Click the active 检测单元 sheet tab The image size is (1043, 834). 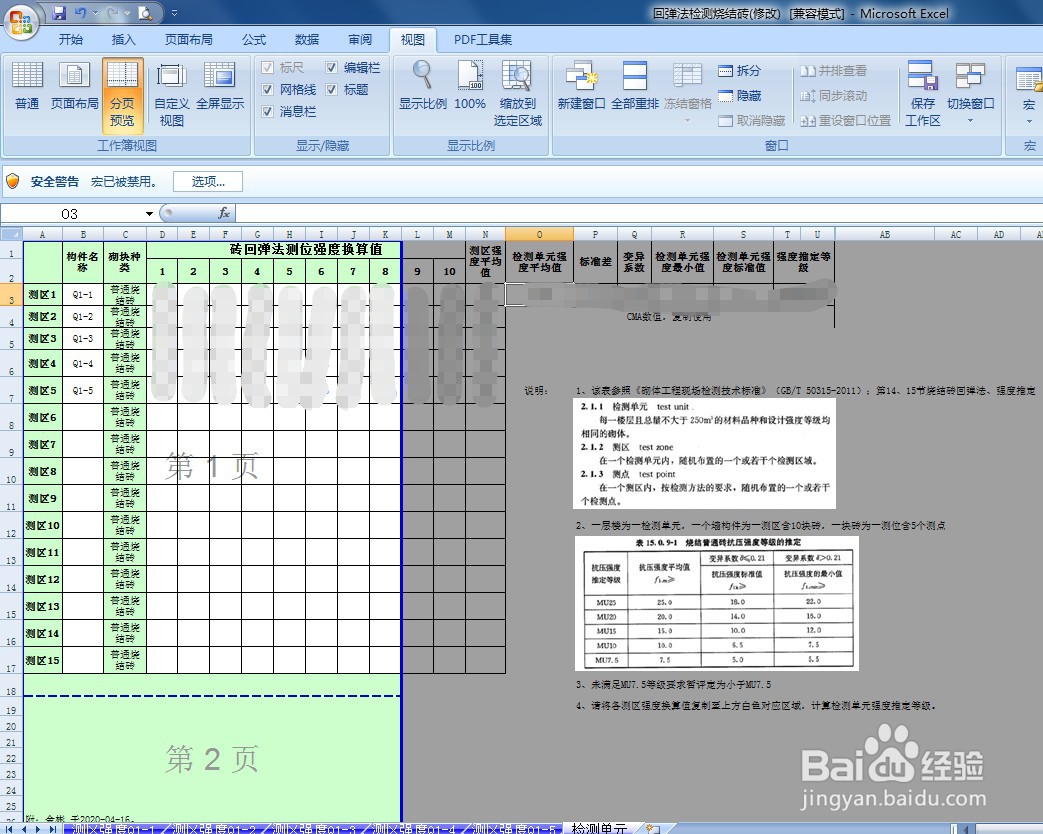tap(599, 828)
